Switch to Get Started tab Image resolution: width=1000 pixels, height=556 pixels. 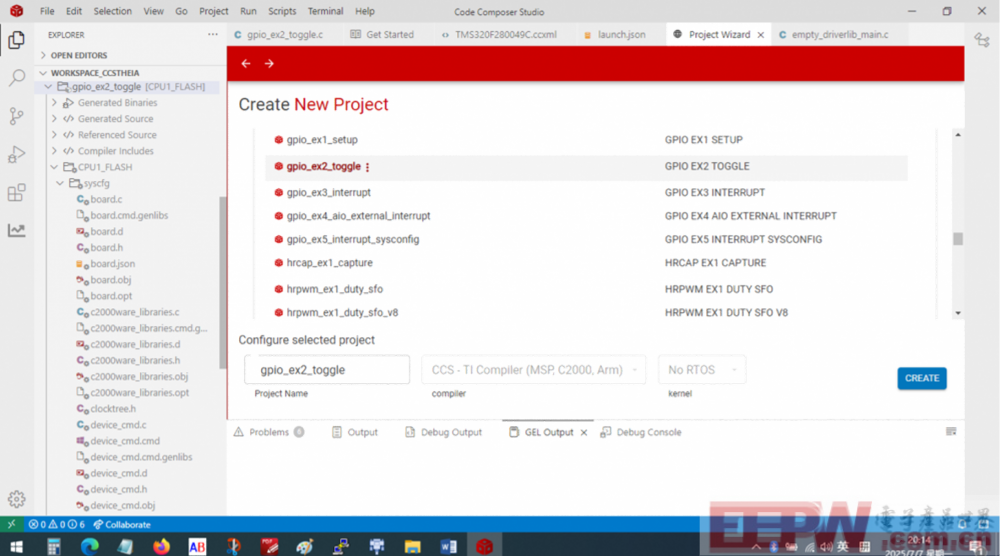[389, 35]
